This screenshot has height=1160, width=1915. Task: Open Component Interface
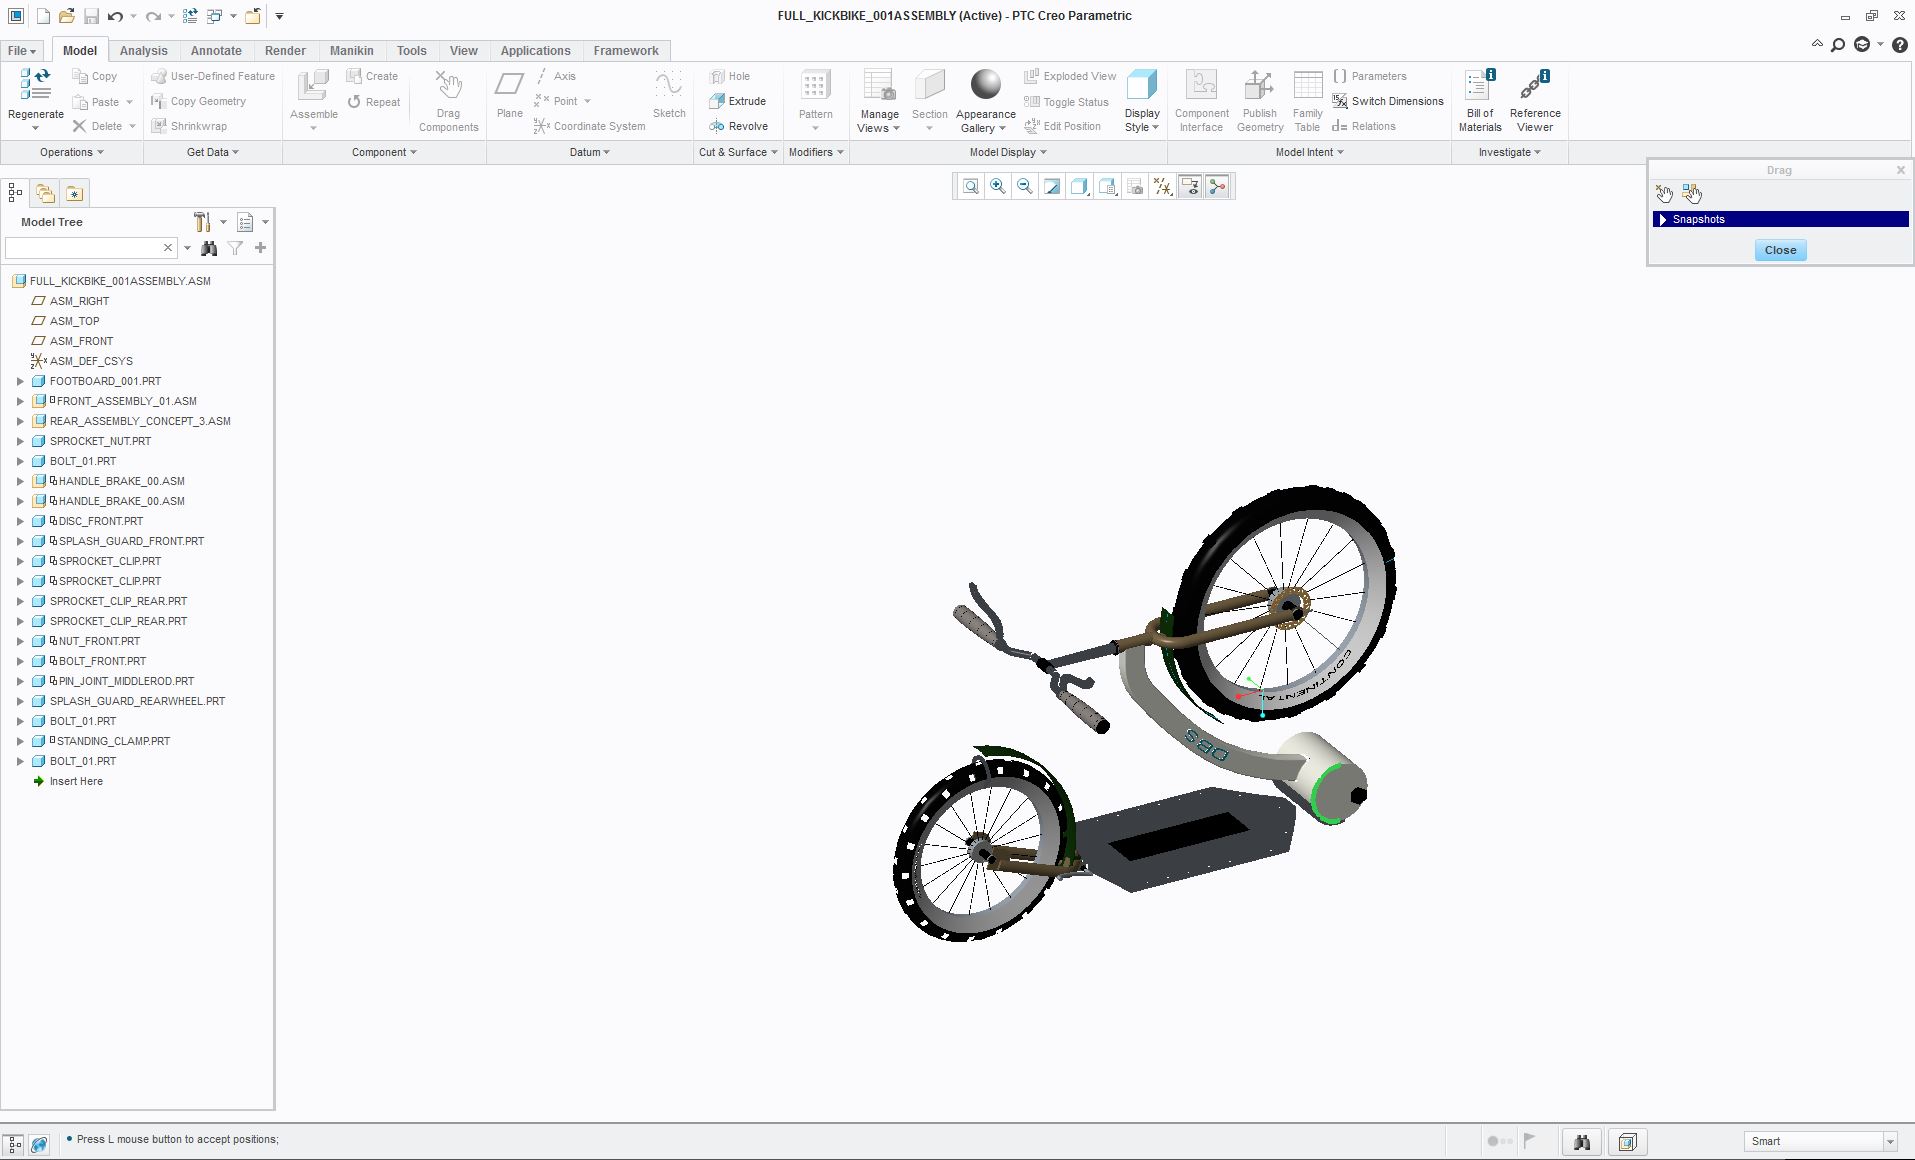1201,100
